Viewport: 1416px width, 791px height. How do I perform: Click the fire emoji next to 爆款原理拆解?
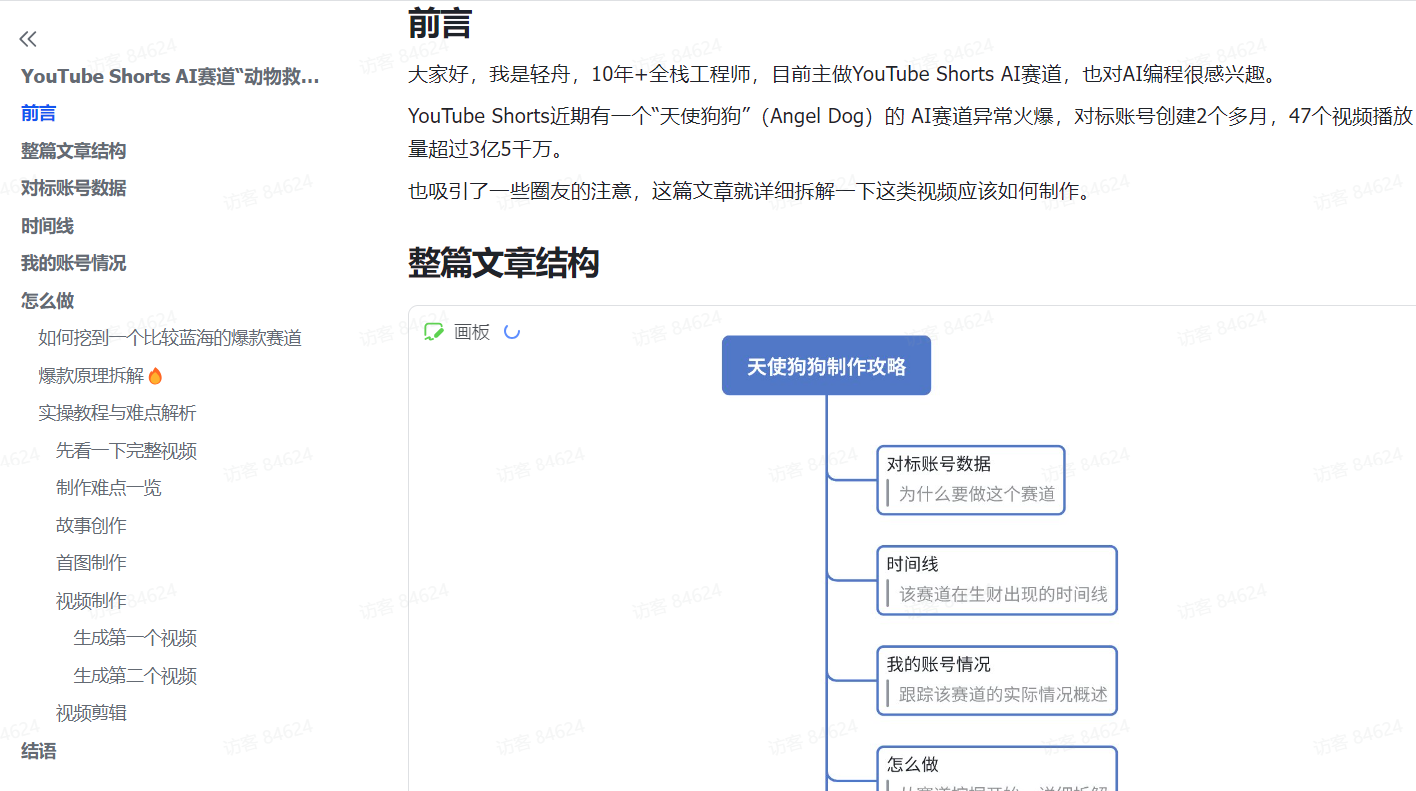pos(155,376)
